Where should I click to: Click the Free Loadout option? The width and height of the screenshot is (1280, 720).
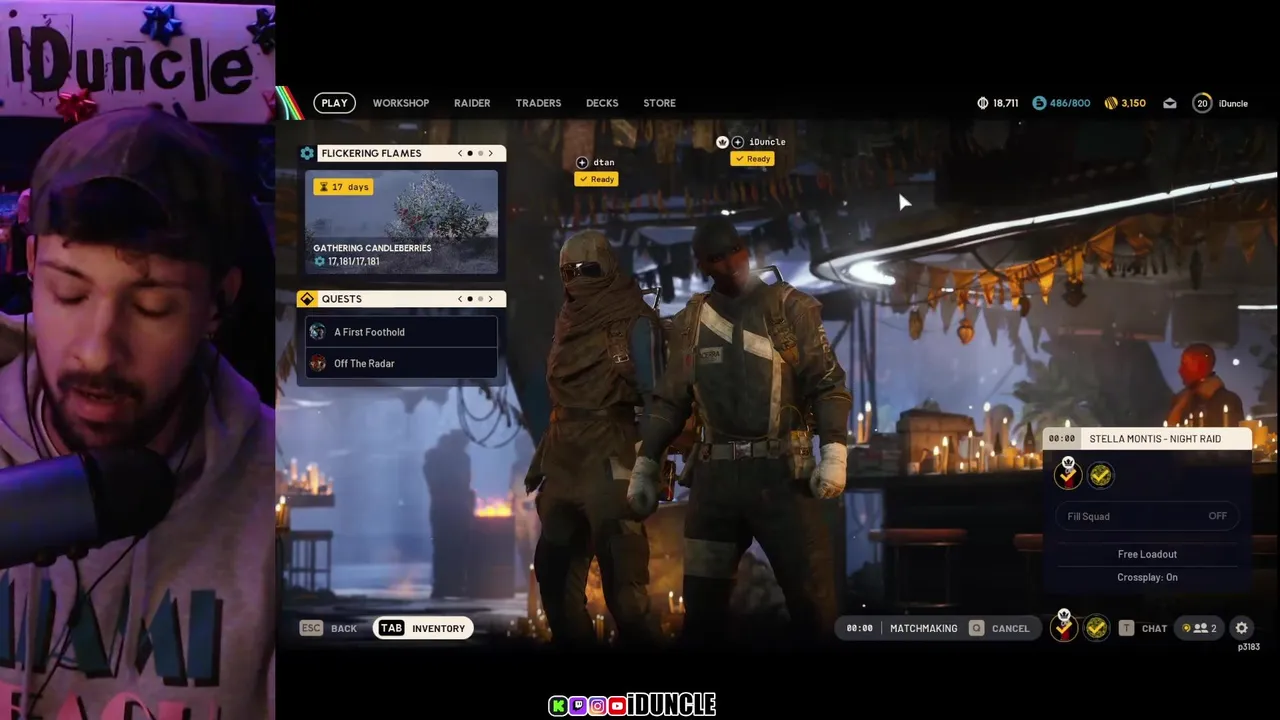click(1147, 554)
